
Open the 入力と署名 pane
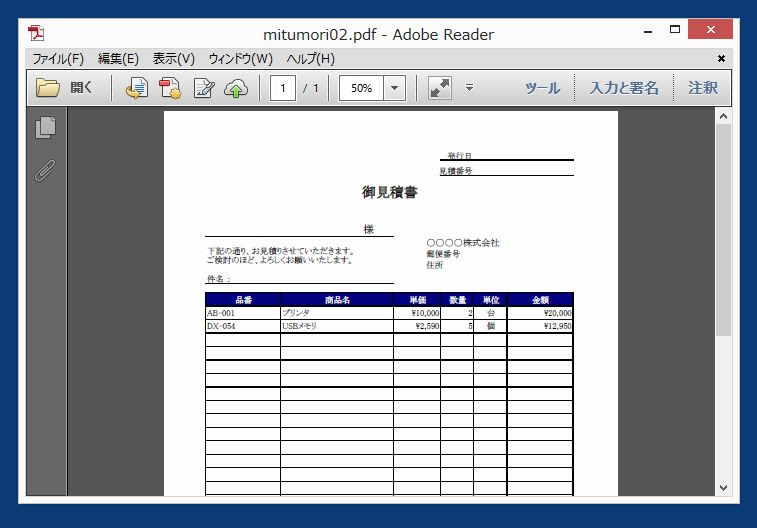(624, 88)
